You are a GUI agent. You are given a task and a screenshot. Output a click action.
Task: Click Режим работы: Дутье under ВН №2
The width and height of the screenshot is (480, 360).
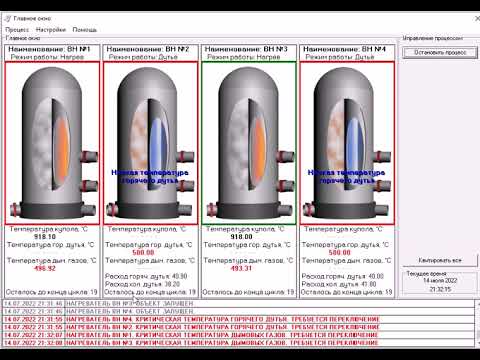pos(143,57)
